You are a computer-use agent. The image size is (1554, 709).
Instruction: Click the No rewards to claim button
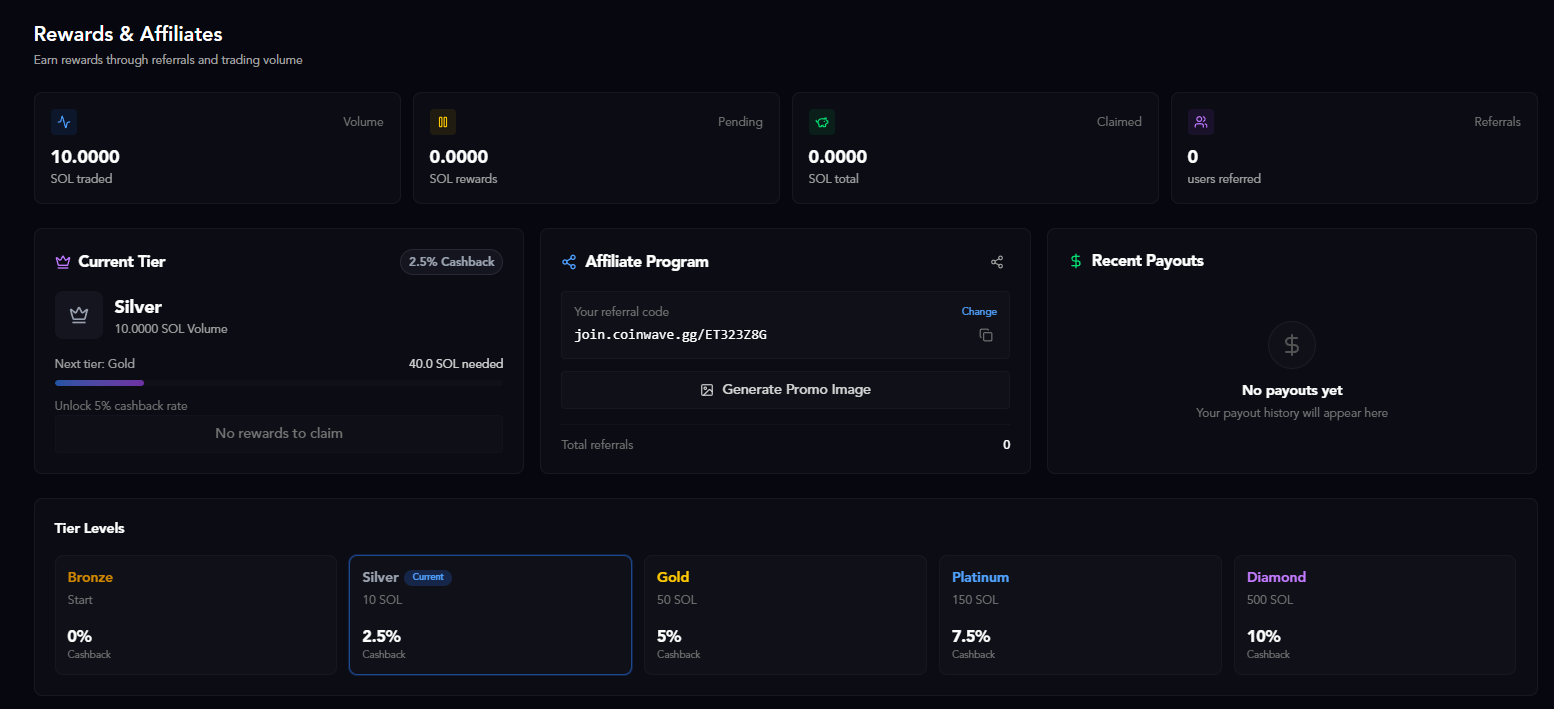[x=279, y=433]
